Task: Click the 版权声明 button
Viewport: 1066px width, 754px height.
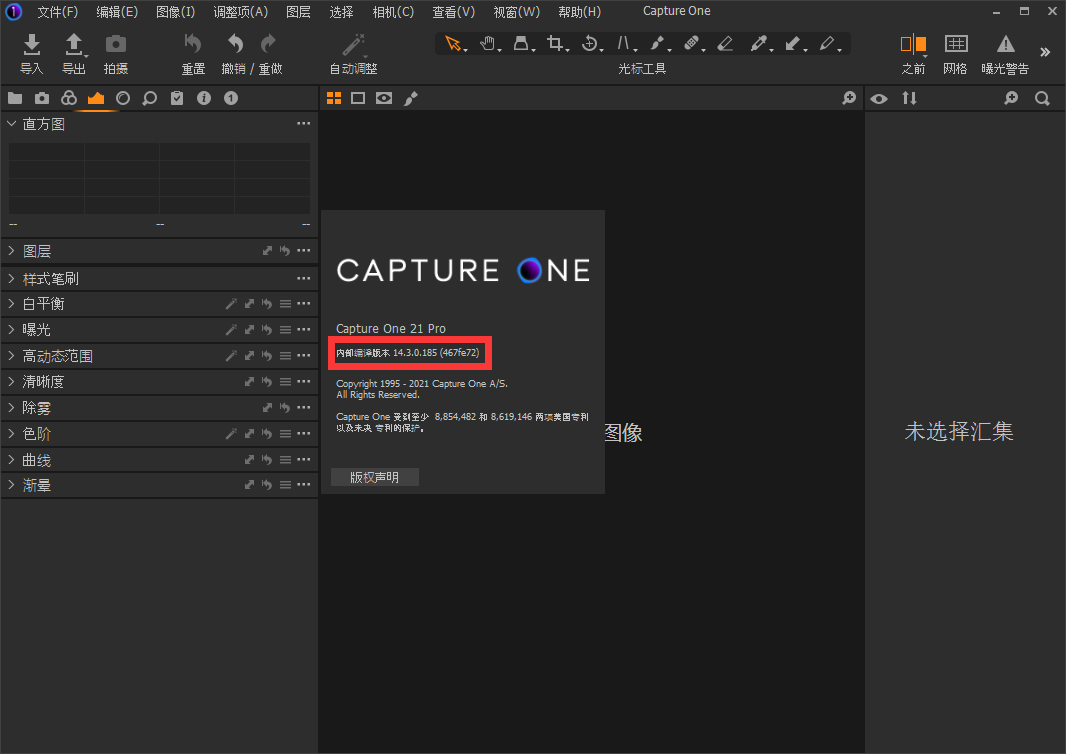Action: coord(375,477)
